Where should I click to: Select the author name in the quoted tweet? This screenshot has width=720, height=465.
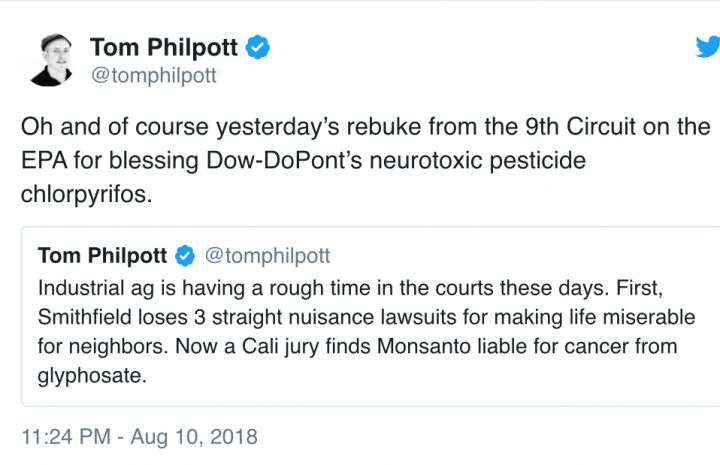point(102,256)
